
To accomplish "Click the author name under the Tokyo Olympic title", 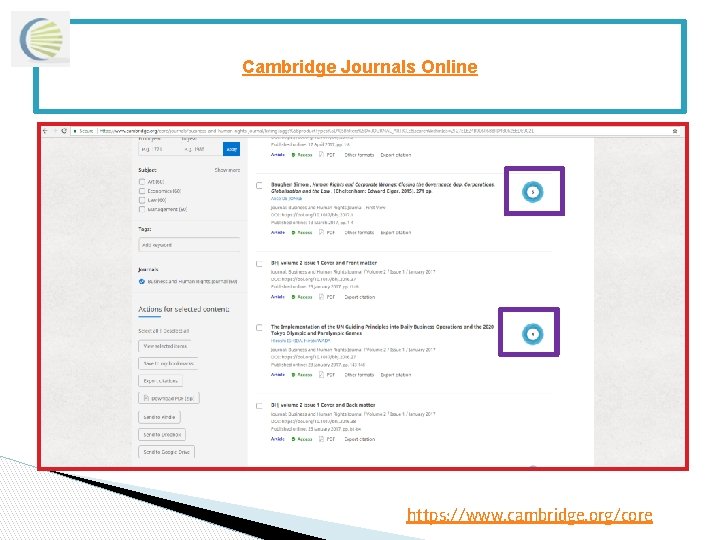I will 300,341.
